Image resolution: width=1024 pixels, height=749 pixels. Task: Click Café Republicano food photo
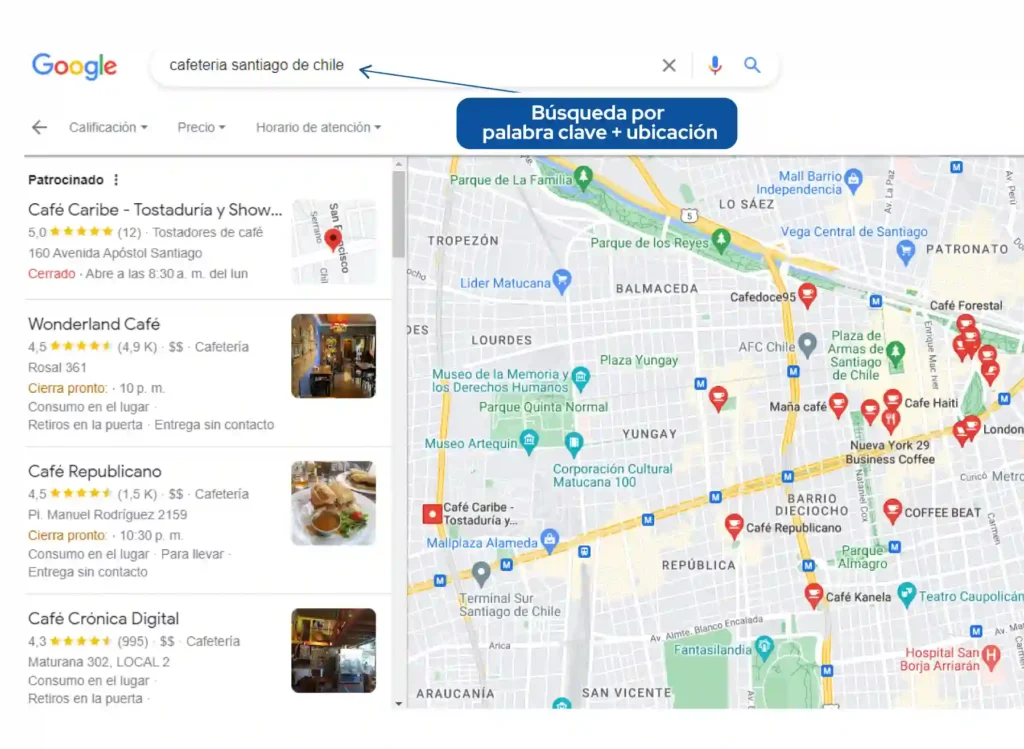[x=334, y=503]
